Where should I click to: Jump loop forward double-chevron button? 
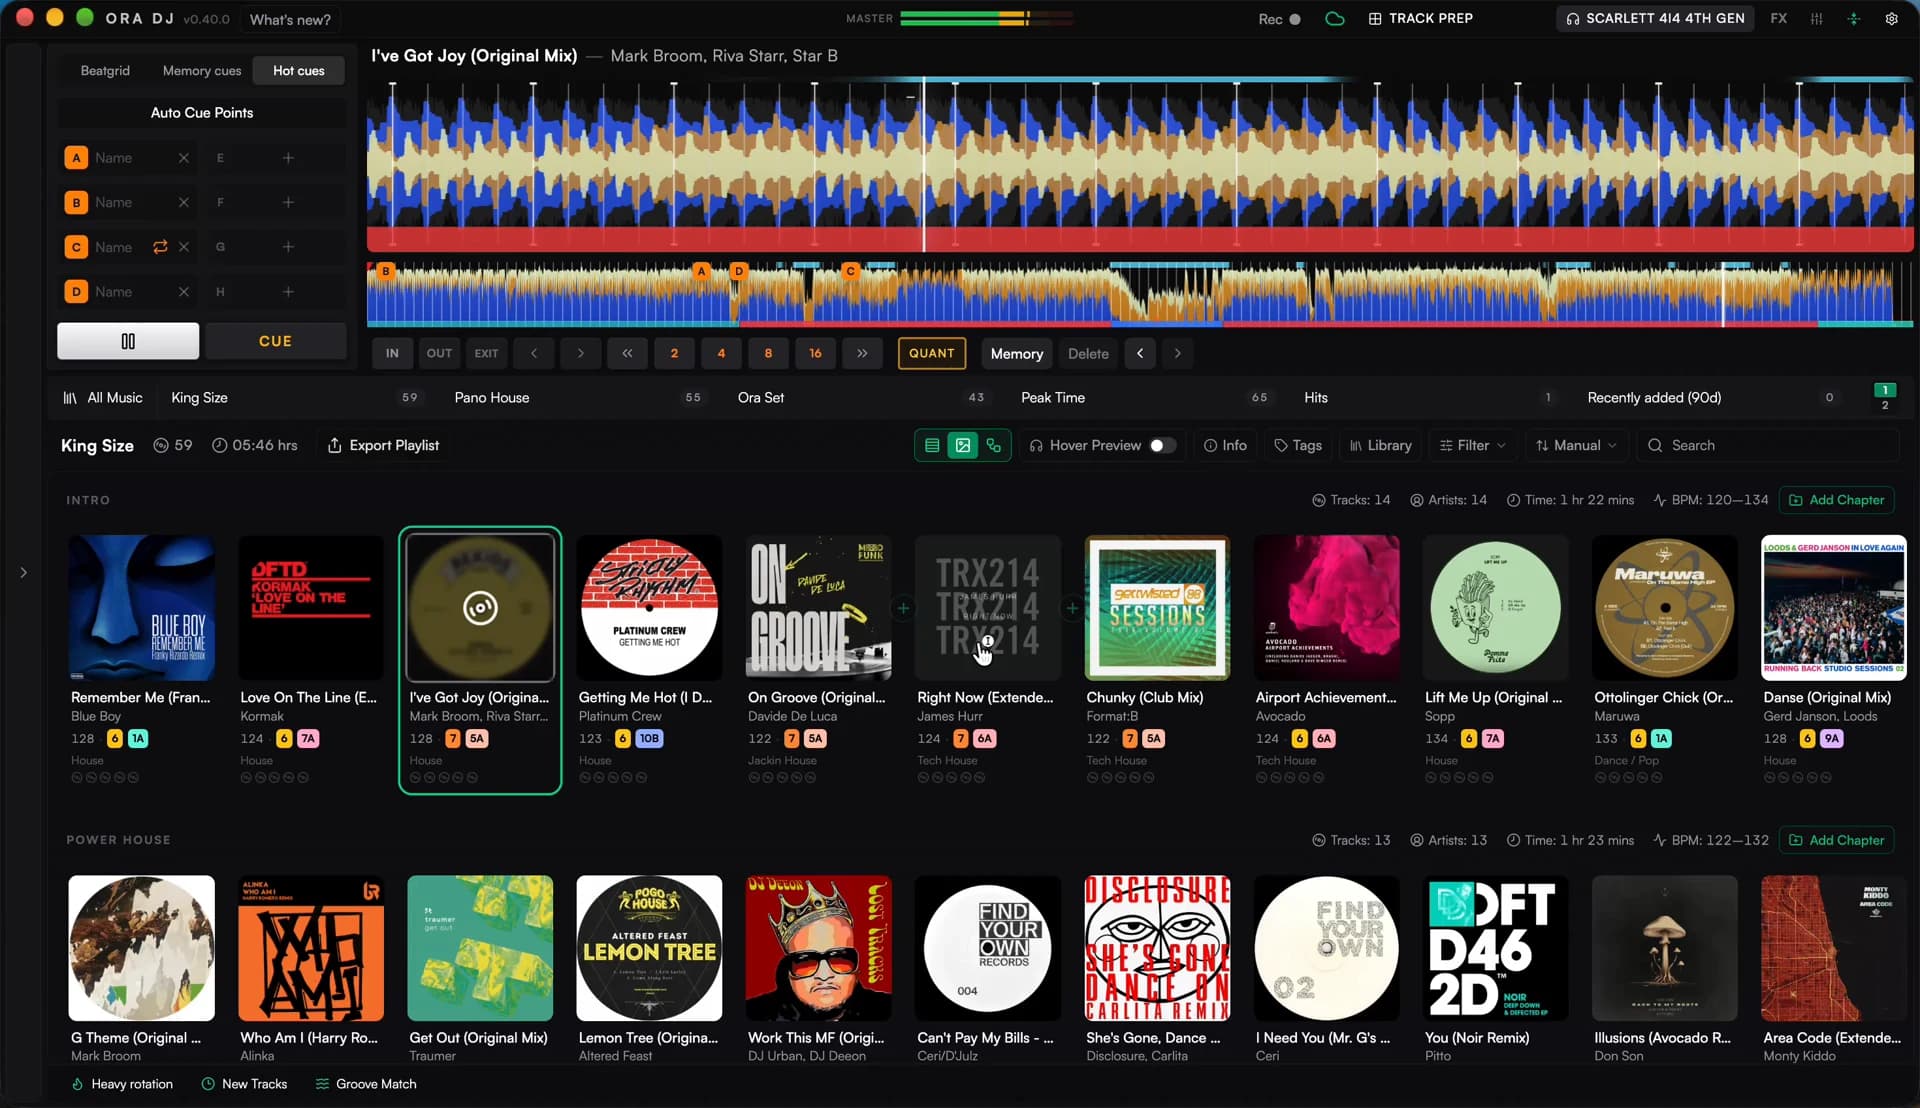coord(862,353)
